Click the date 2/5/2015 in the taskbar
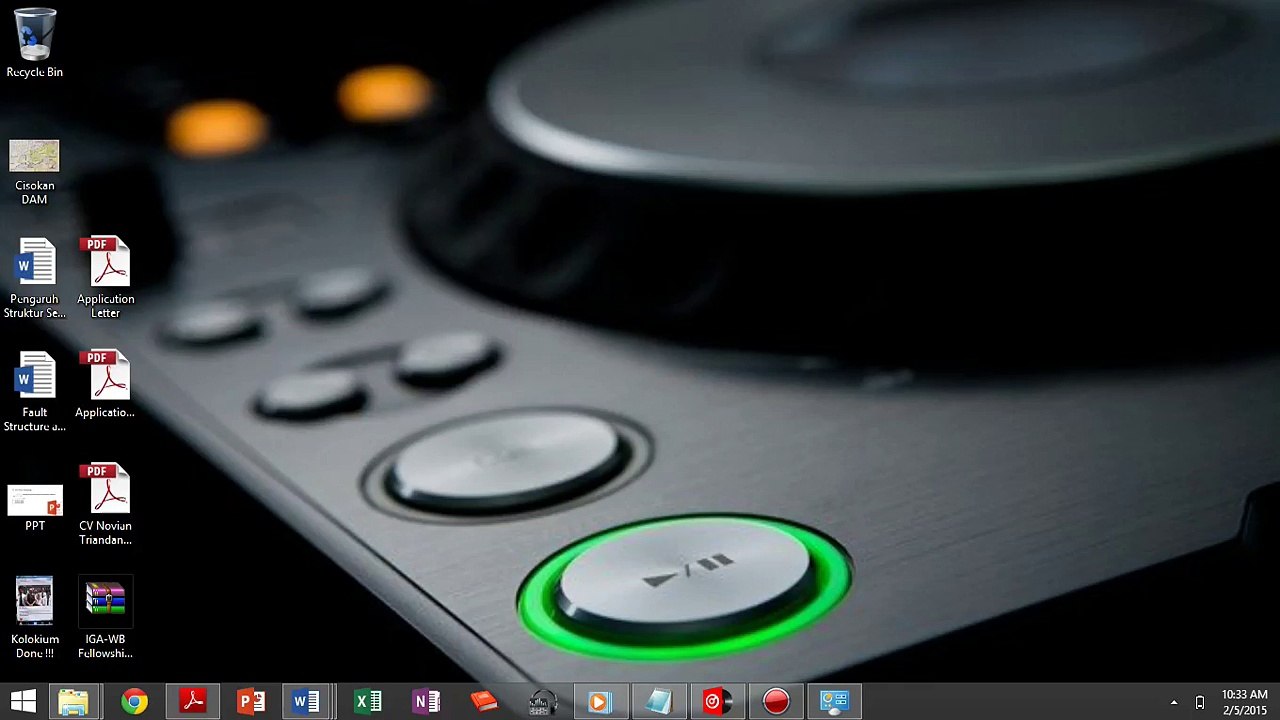Image resolution: width=1280 pixels, height=720 pixels. coord(1244,710)
